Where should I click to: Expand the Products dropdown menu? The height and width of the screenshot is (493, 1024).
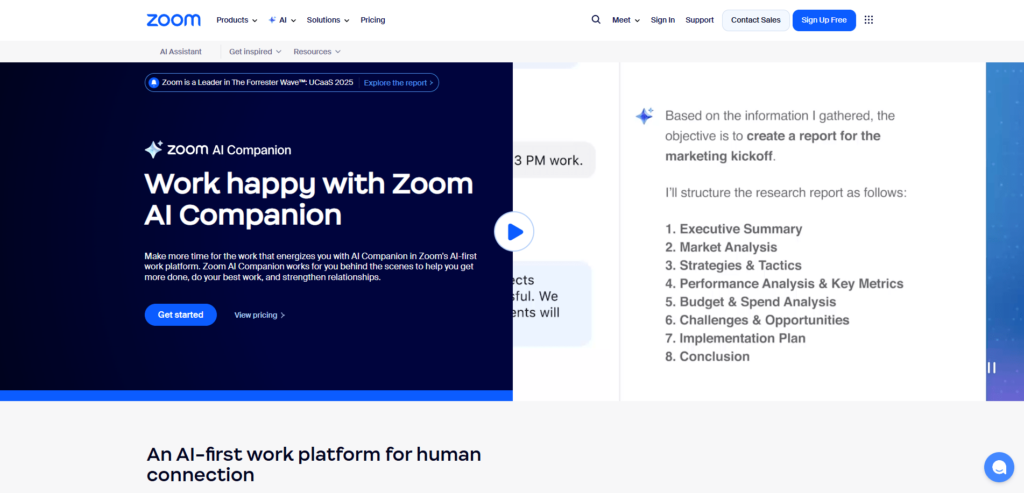click(236, 20)
